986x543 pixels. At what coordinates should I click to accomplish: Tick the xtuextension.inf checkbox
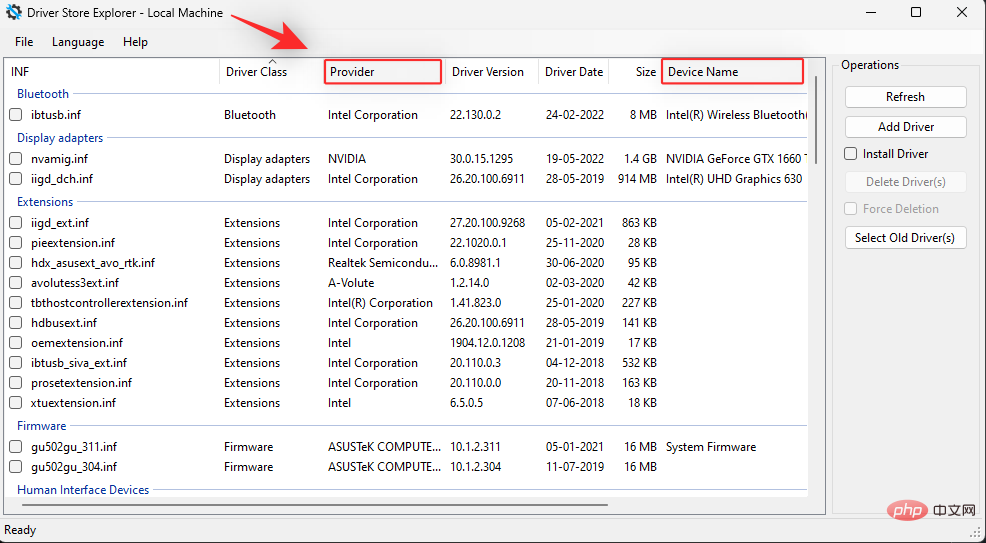pyautogui.click(x=16, y=403)
